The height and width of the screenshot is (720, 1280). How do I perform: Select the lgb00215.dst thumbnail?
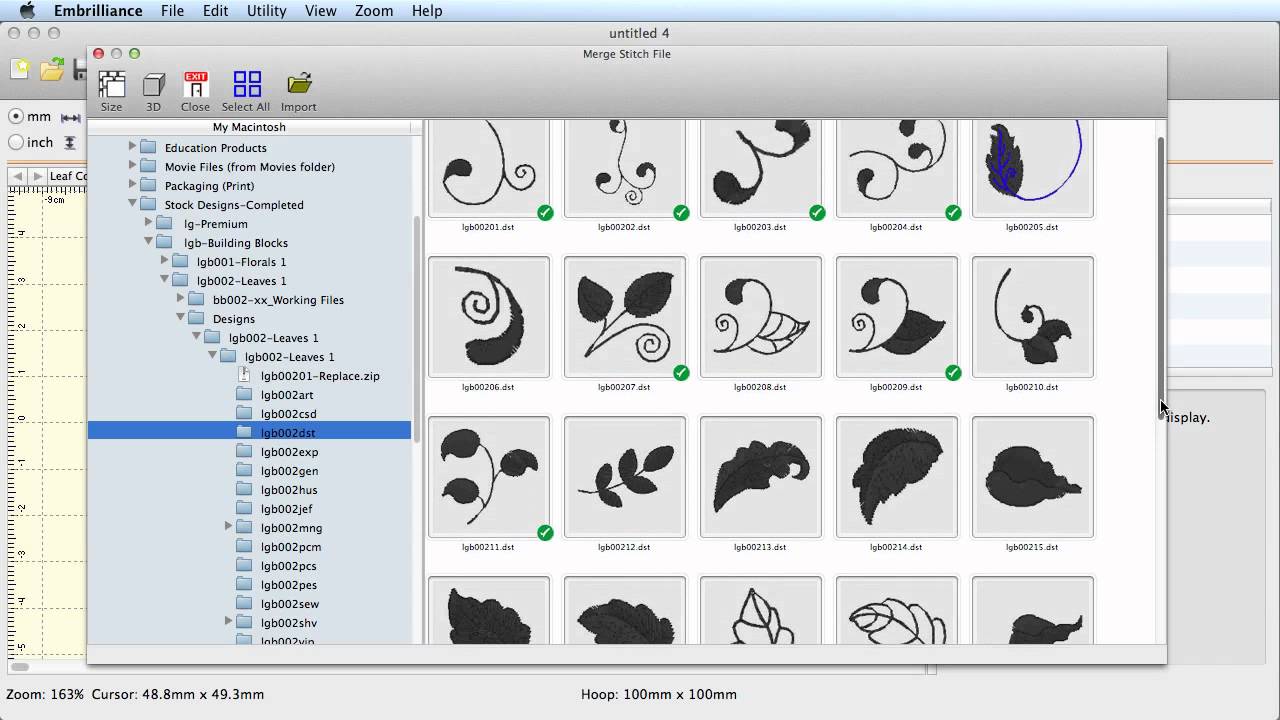(x=1033, y=477)
